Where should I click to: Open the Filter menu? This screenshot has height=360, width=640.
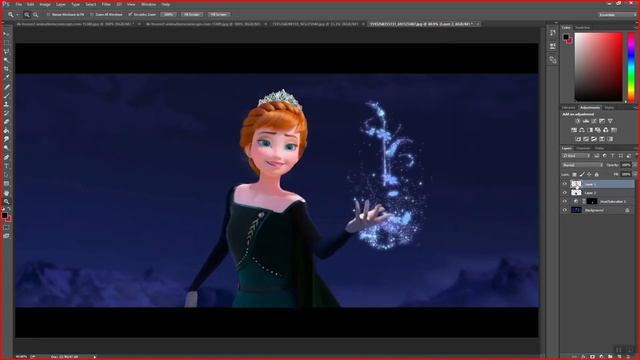pos(106,4)
